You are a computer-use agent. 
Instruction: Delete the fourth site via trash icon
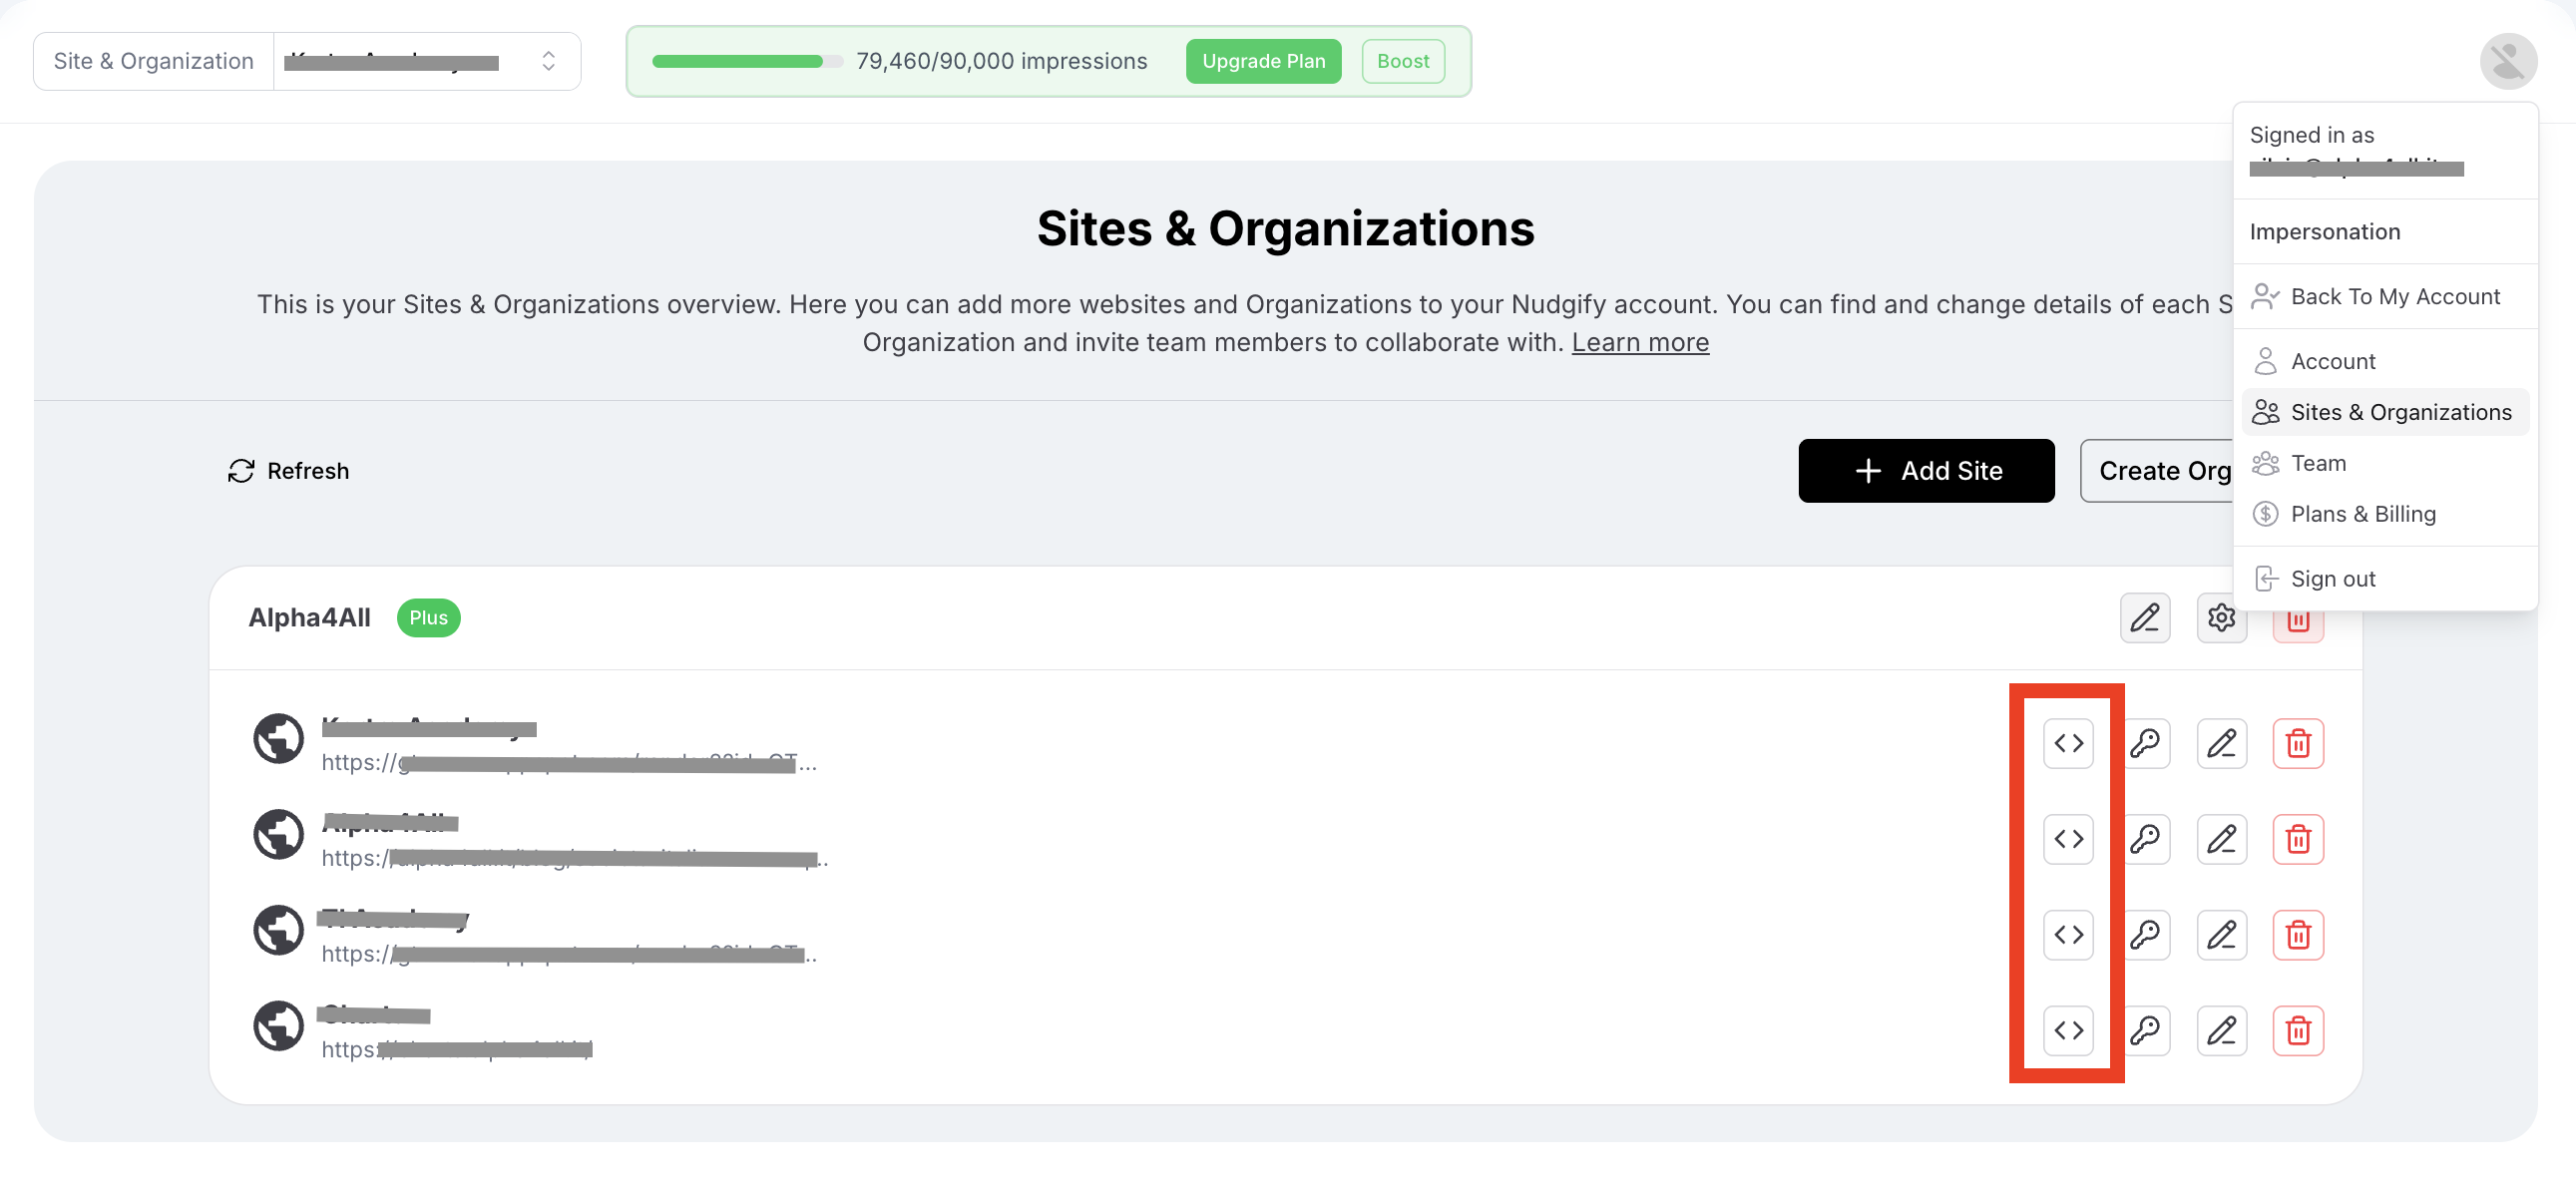coord(2297,1030)
